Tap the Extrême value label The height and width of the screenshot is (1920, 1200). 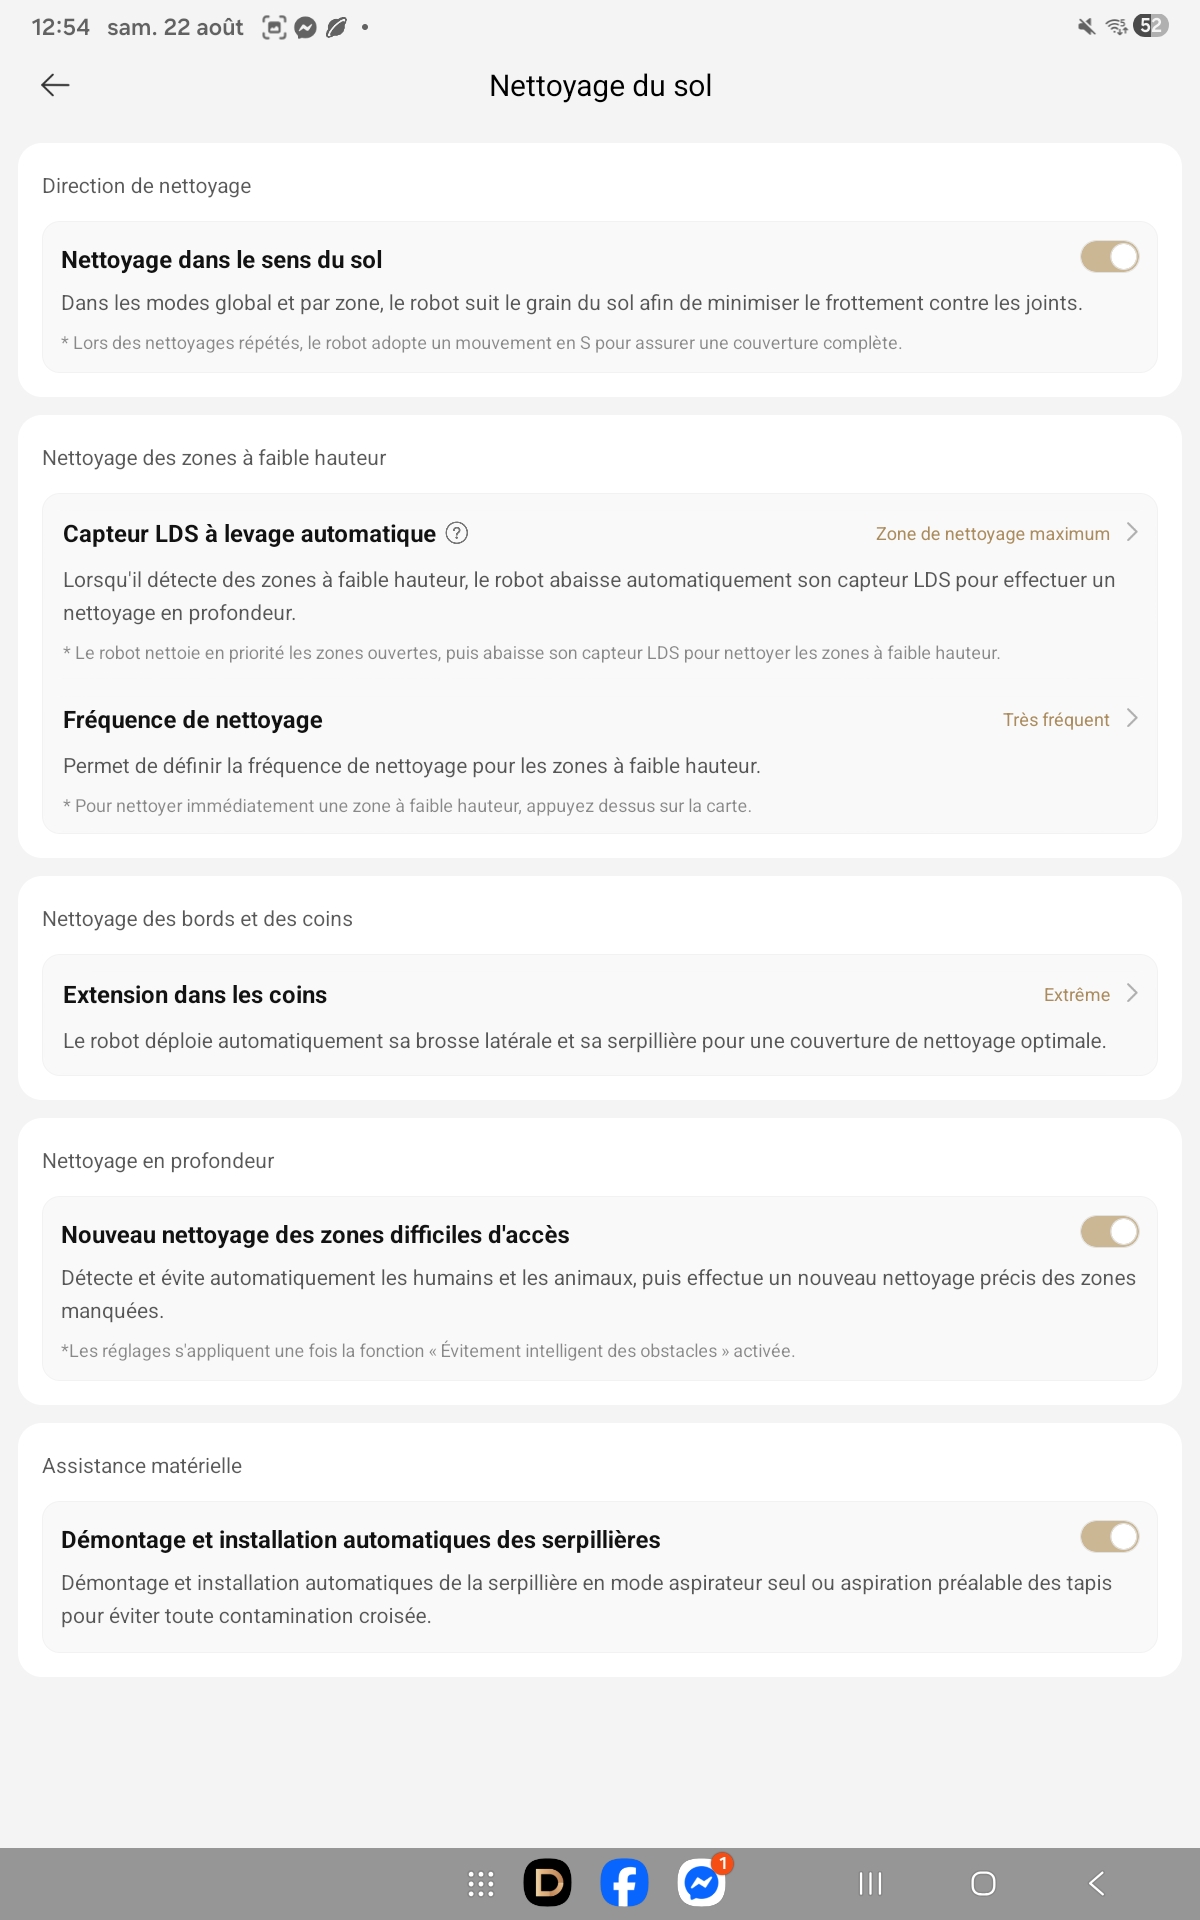1077,995
